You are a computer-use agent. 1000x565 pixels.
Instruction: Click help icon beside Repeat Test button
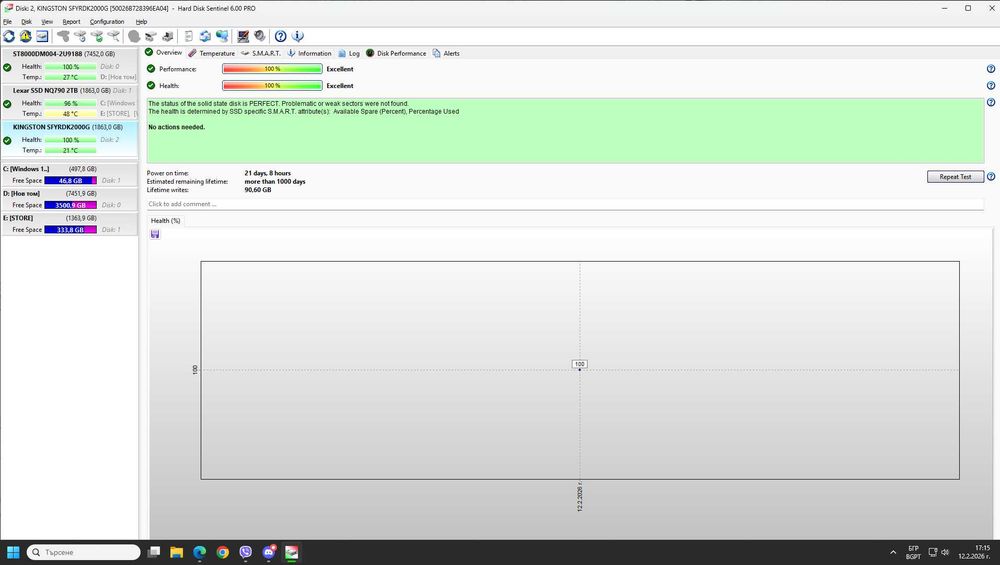coord(990,177)
